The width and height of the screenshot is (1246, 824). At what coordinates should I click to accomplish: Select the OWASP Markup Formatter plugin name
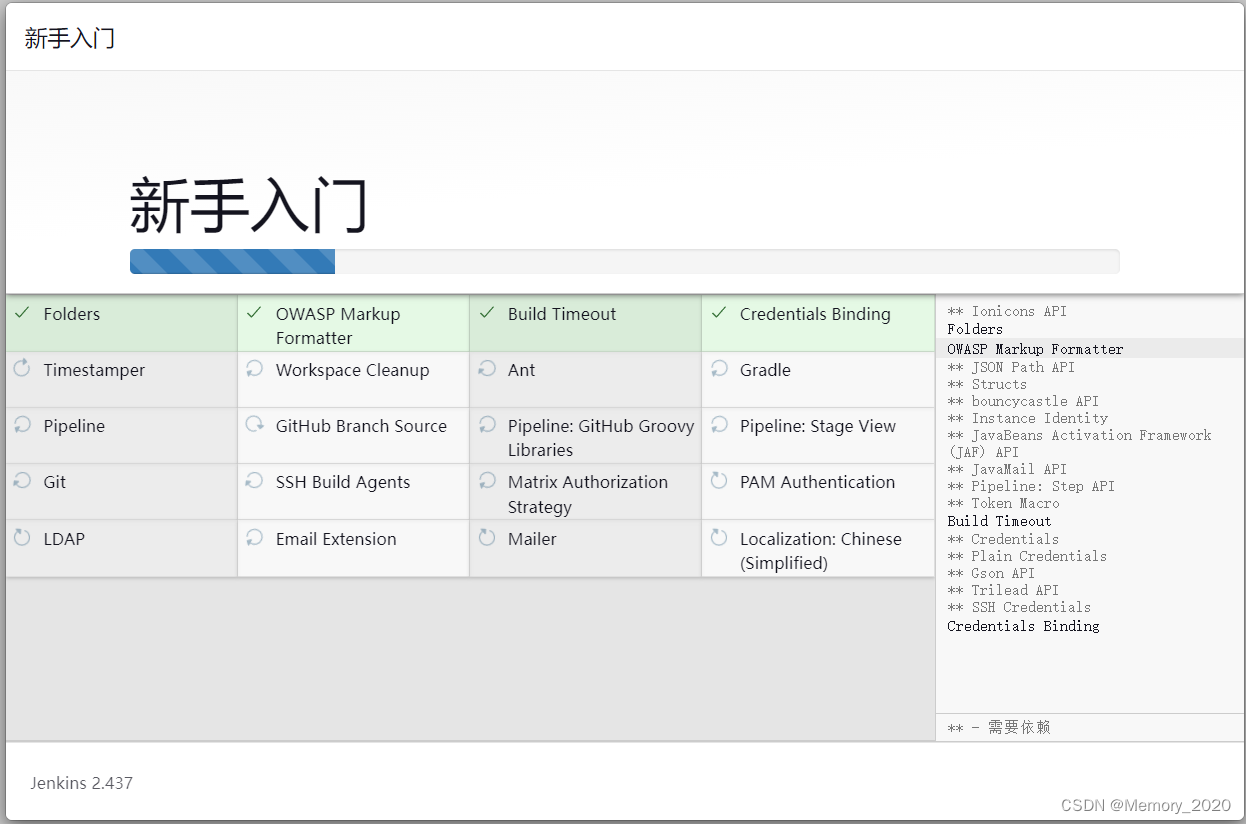pyautogui.click(x=338, y=326)
